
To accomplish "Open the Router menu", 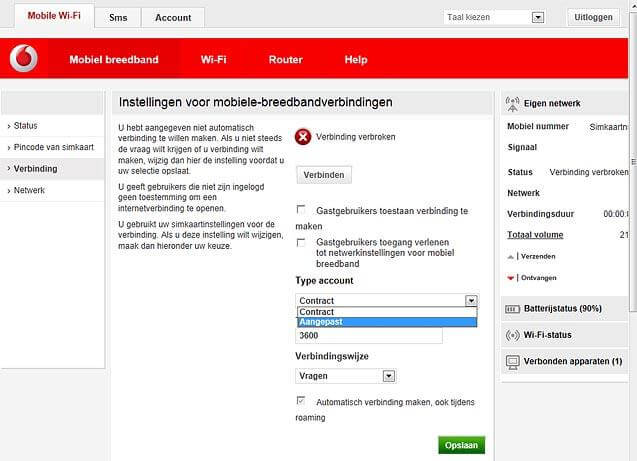I will 286,60.
